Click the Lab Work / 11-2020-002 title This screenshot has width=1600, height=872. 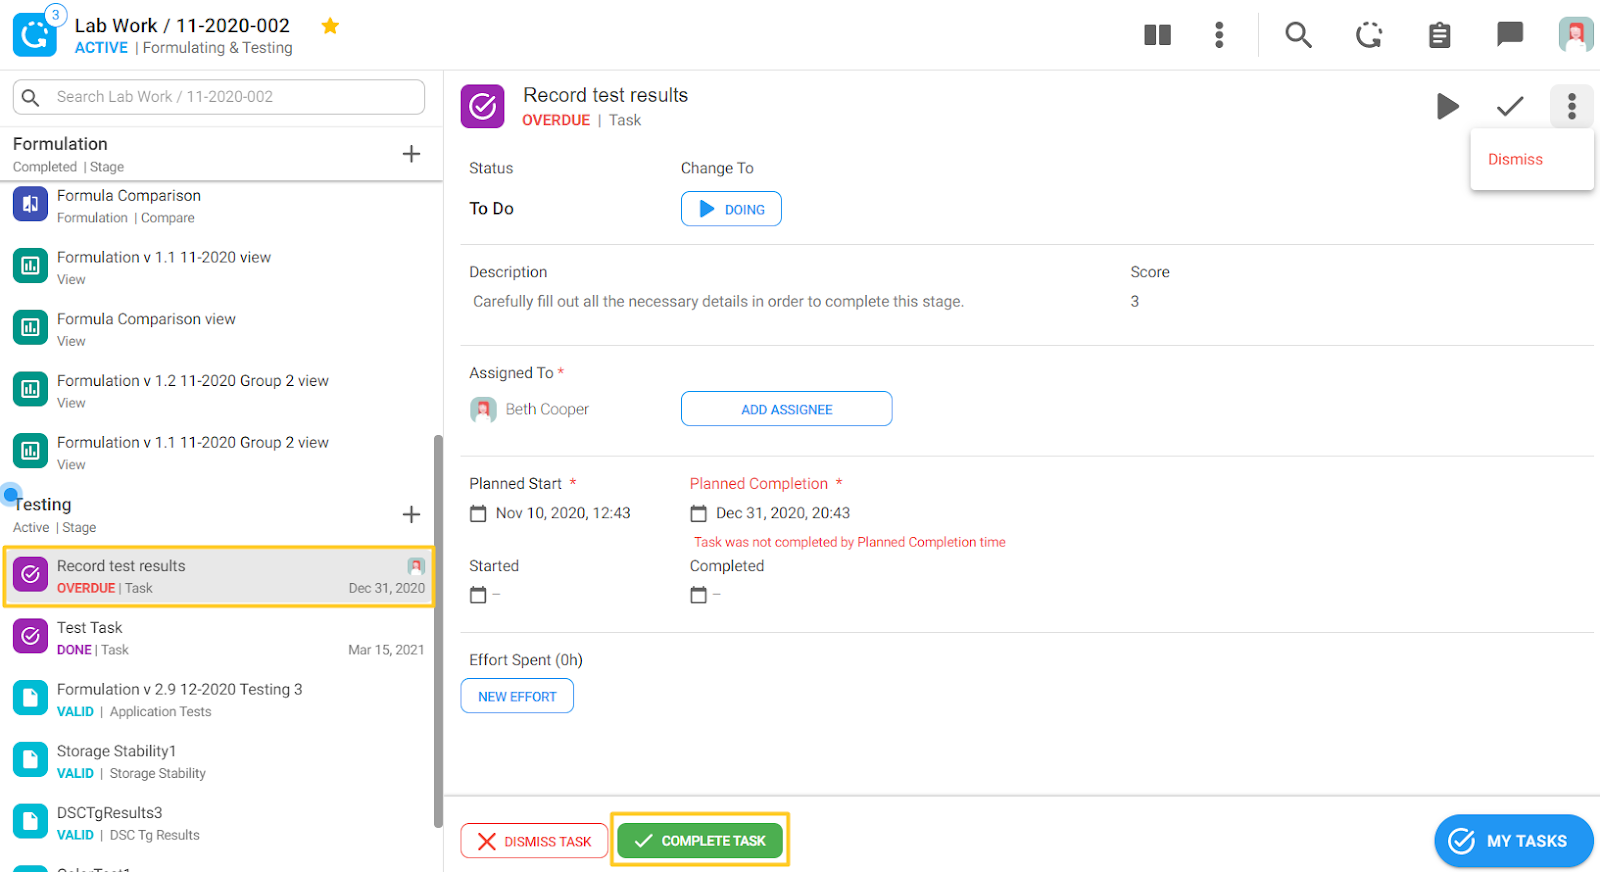(x=182, y=25)
